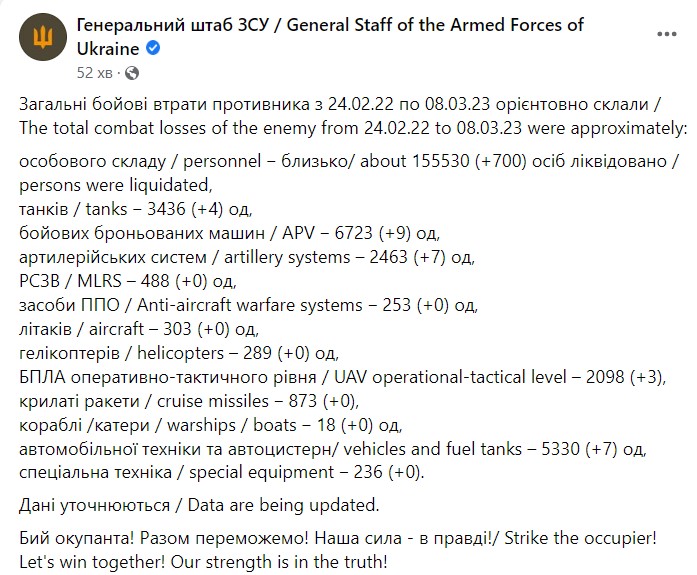Click the tanks – 3436 line

tap(132, 210)
